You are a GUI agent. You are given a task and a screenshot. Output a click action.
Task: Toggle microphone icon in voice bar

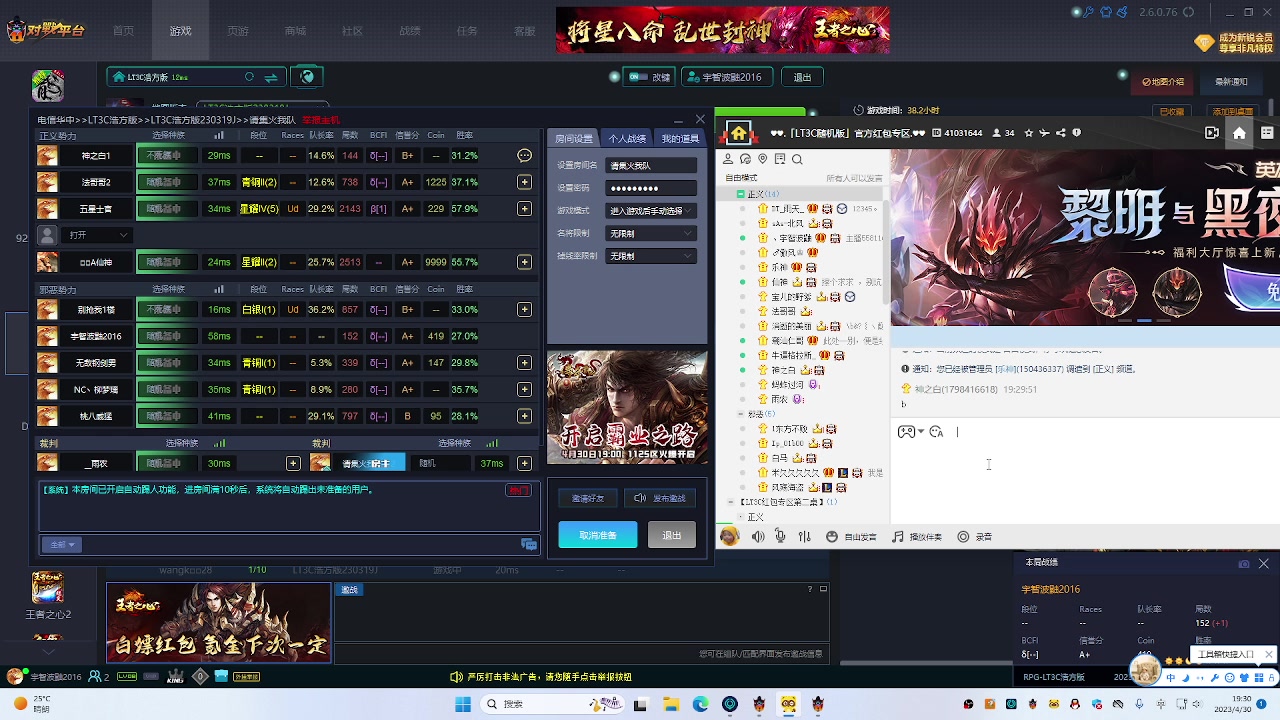click(780, 537)
